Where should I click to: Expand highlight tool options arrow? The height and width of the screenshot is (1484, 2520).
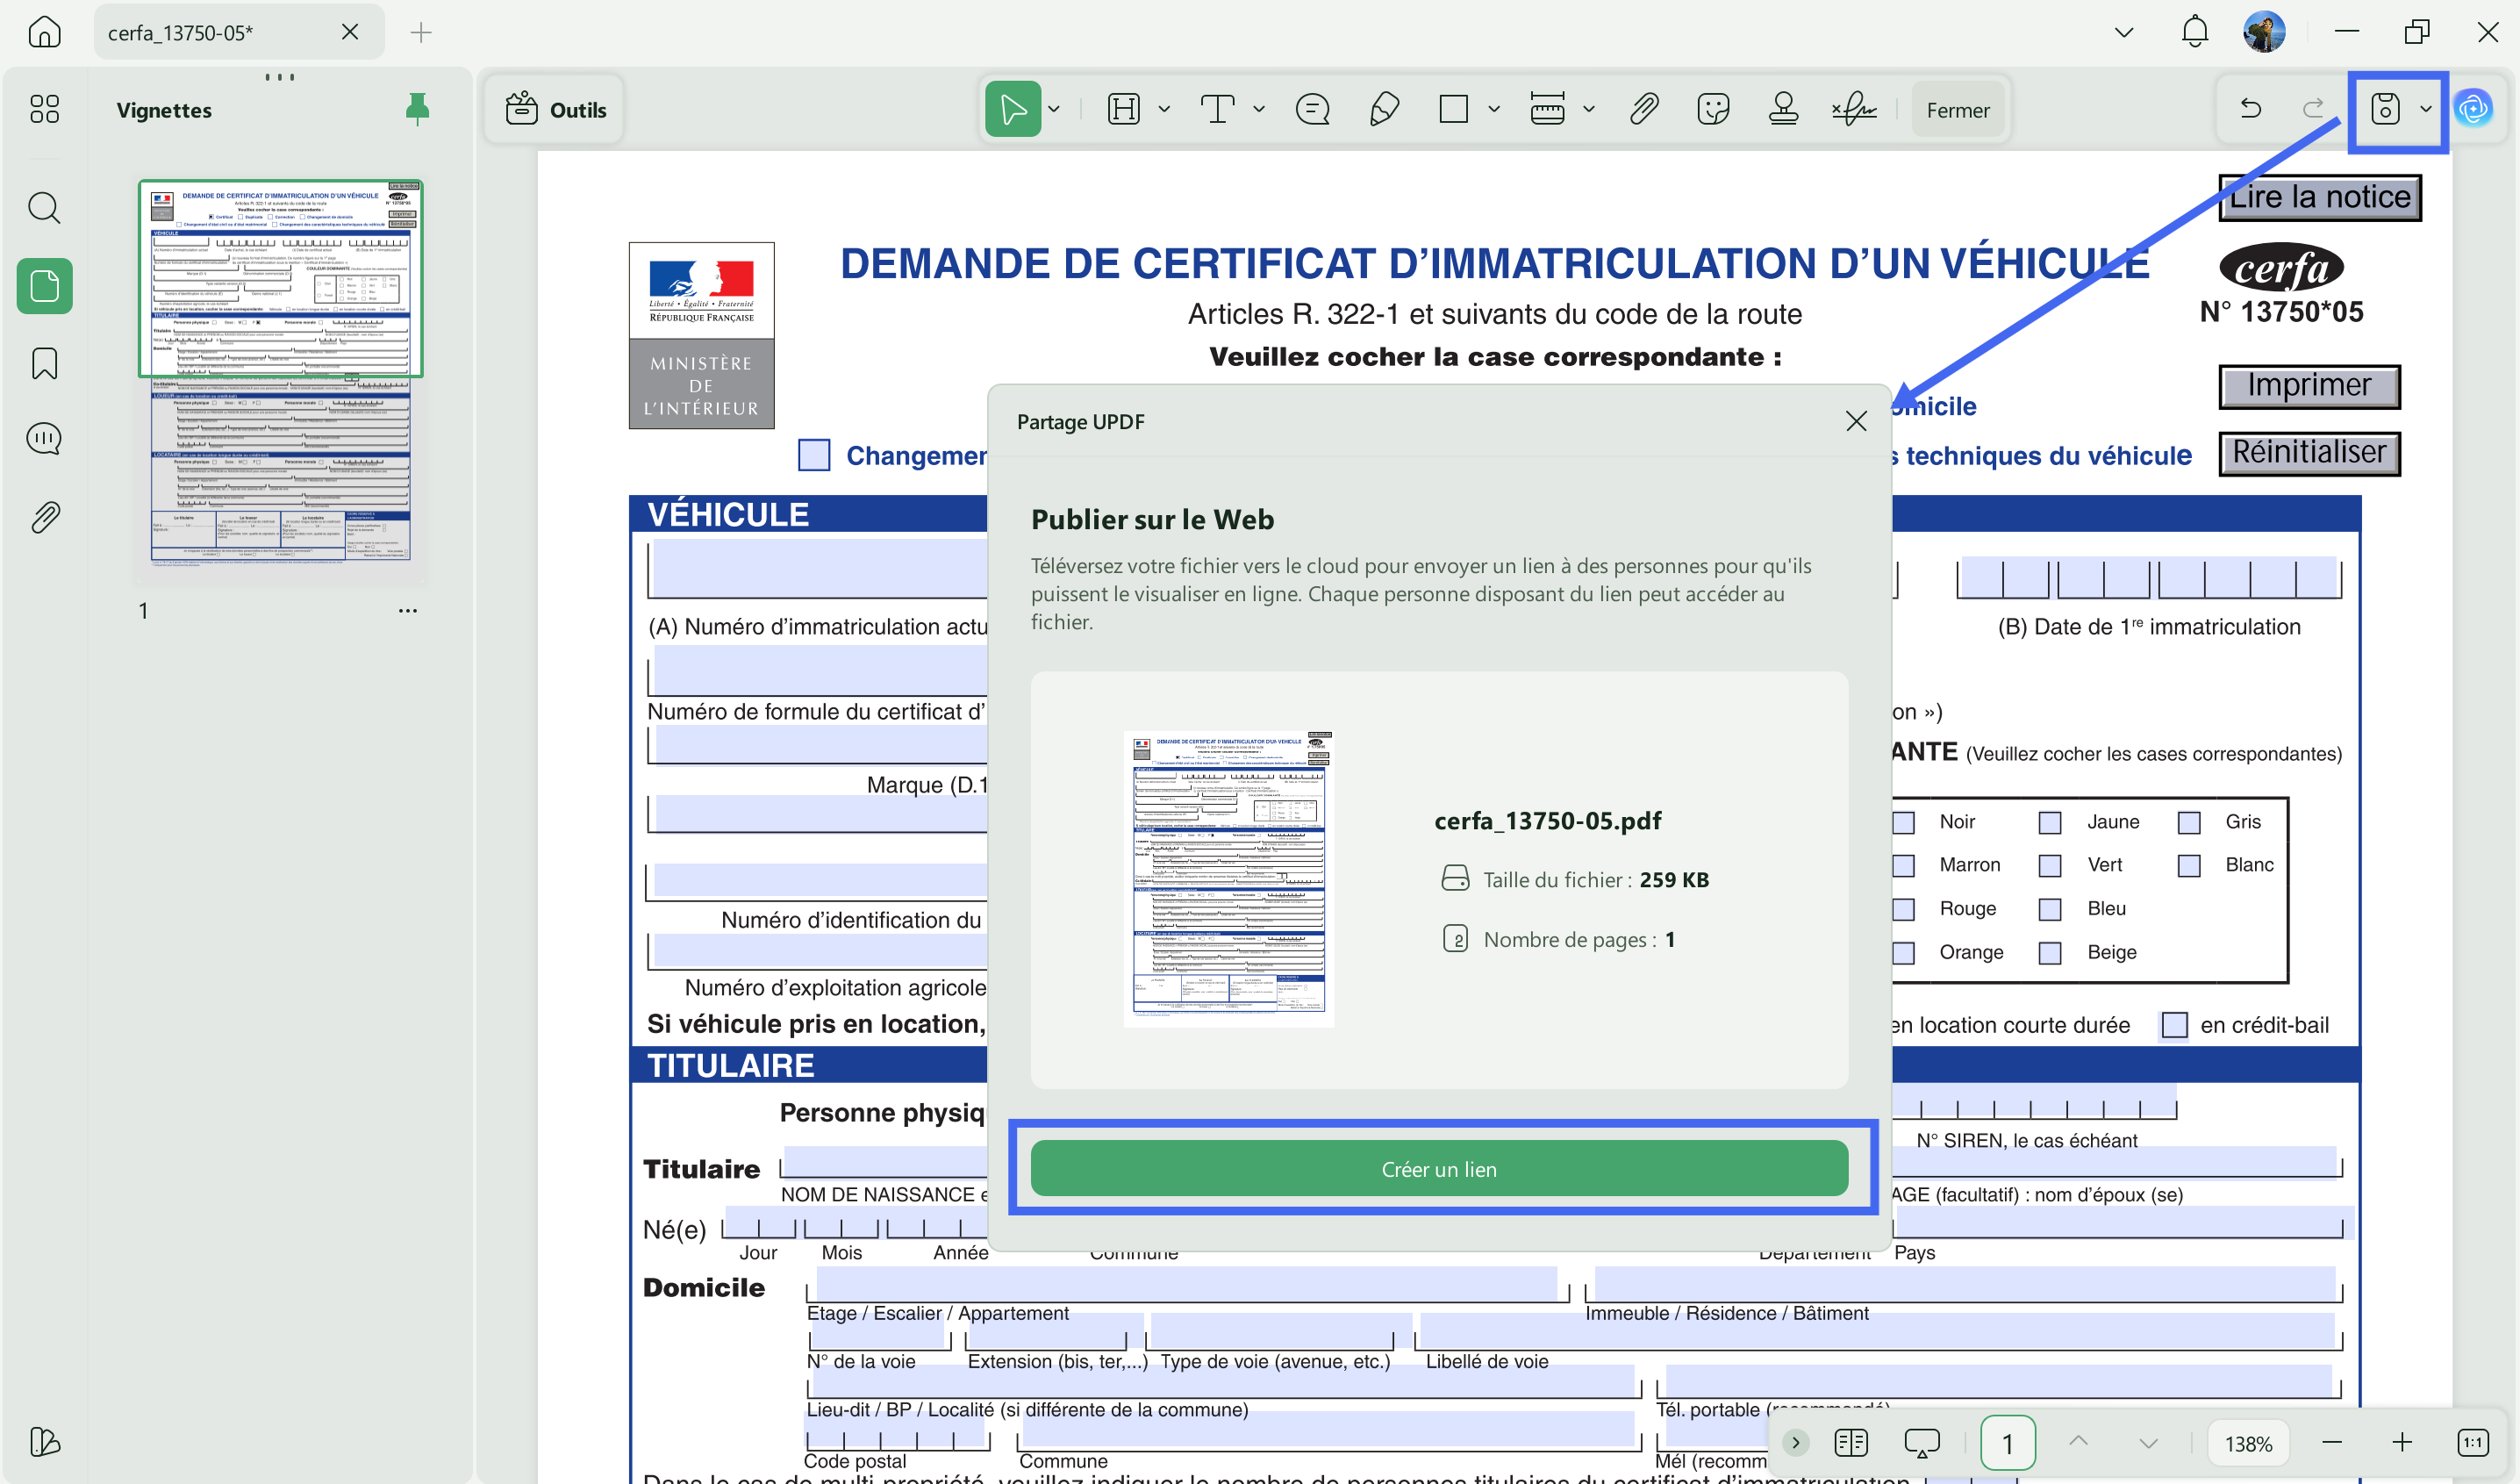(x=1164, y=109)
